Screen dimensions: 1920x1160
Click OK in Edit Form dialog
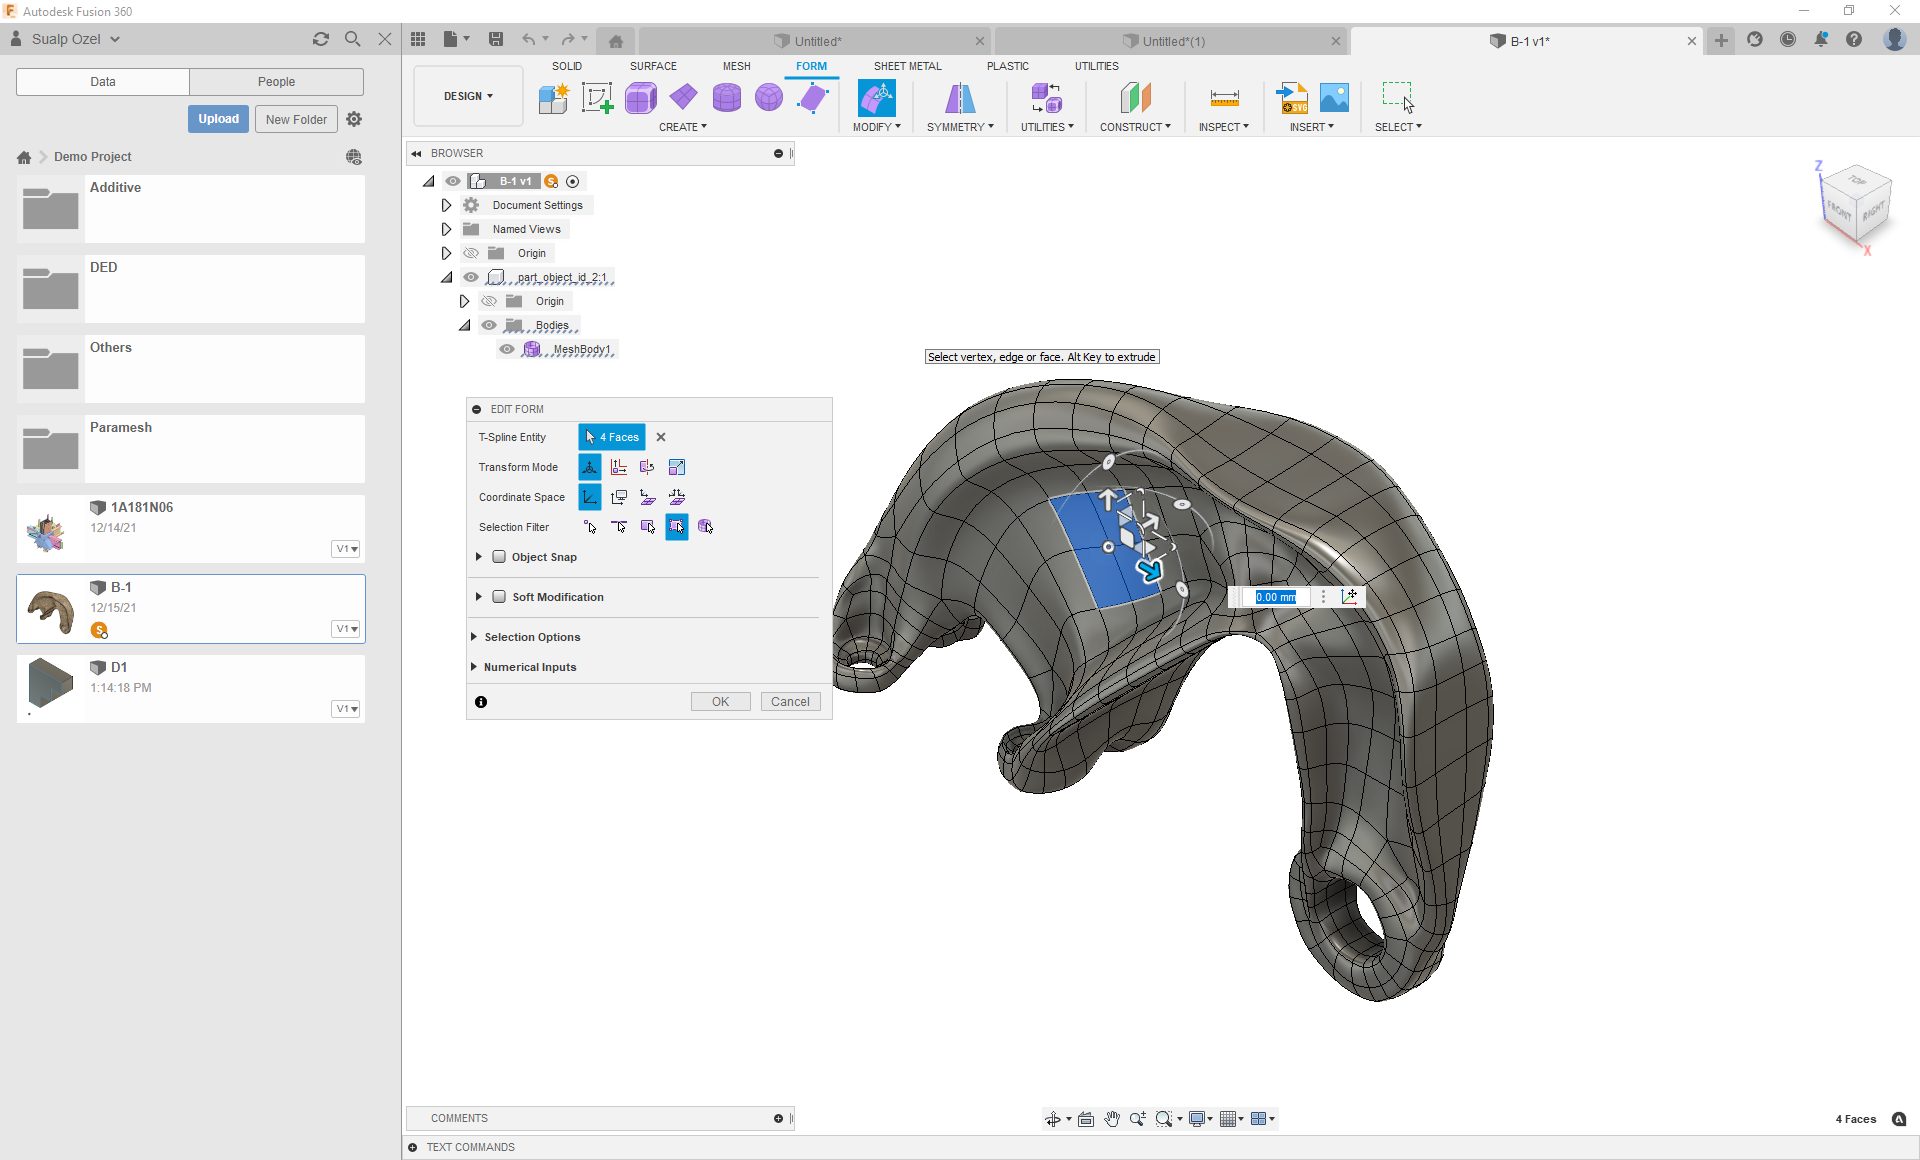coord(720,702)
